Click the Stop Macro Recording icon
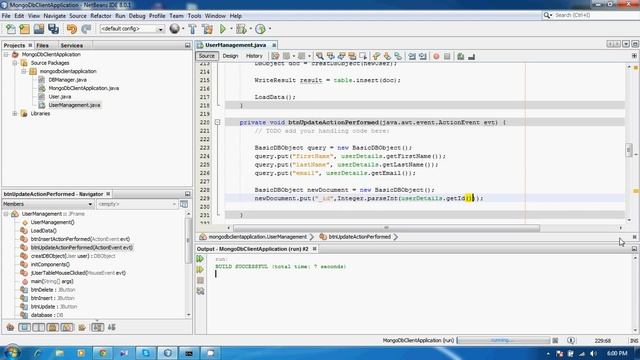Screen dimensions: 640x360 pos(447,56)
